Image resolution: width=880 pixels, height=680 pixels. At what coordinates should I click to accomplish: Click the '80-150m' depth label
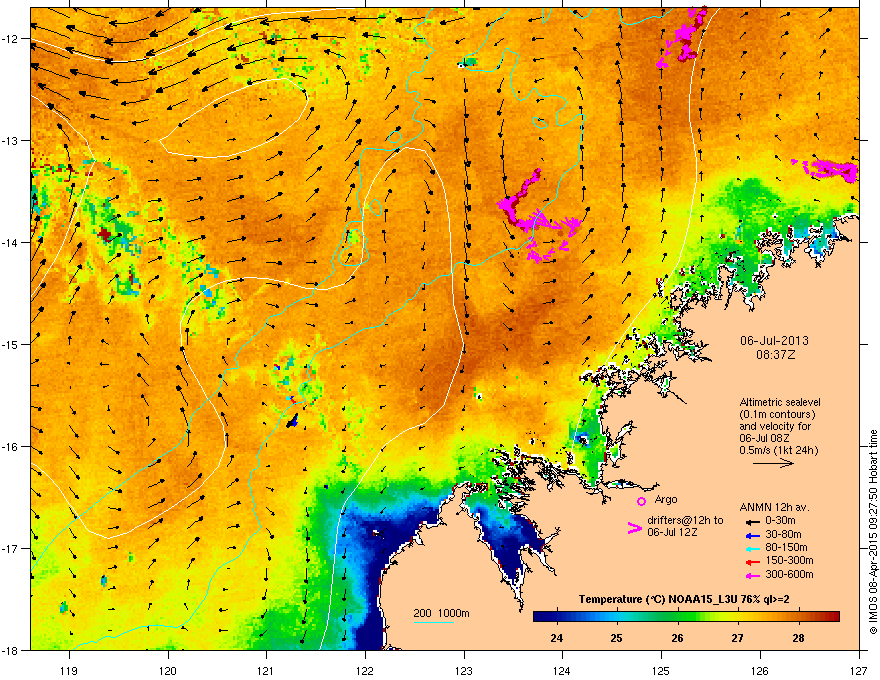(786, 547)
